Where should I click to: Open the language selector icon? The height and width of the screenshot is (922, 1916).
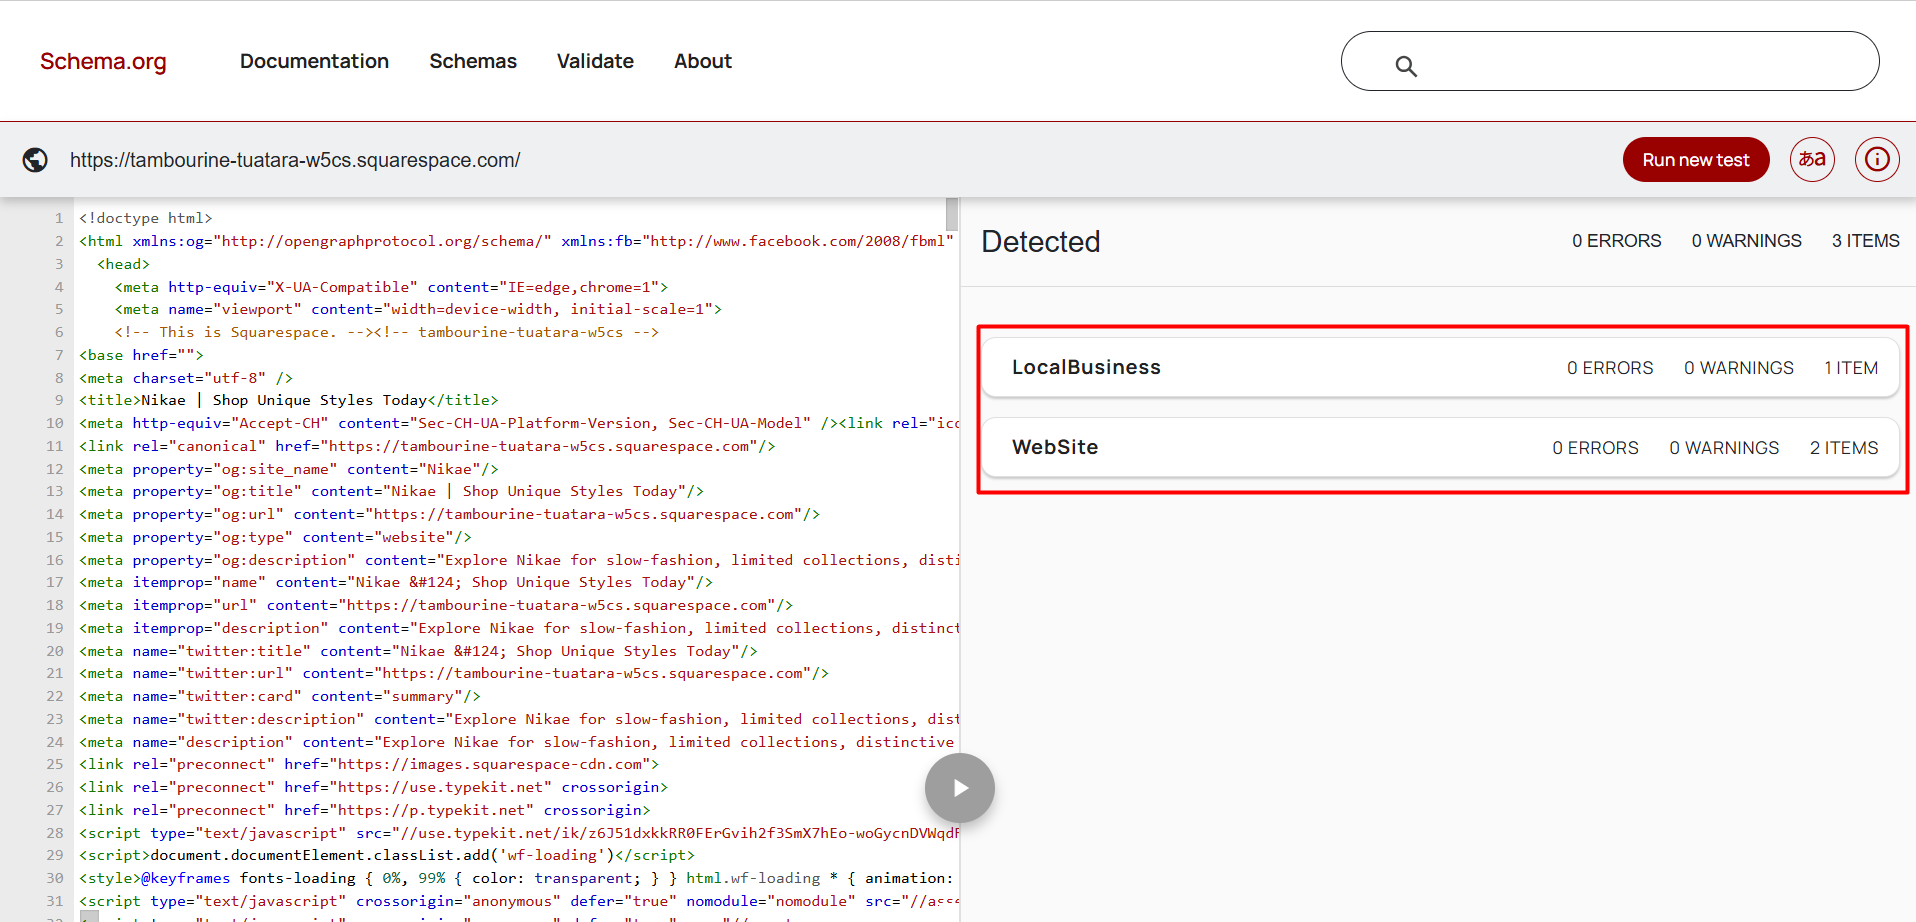click(x=1812, y=159)
